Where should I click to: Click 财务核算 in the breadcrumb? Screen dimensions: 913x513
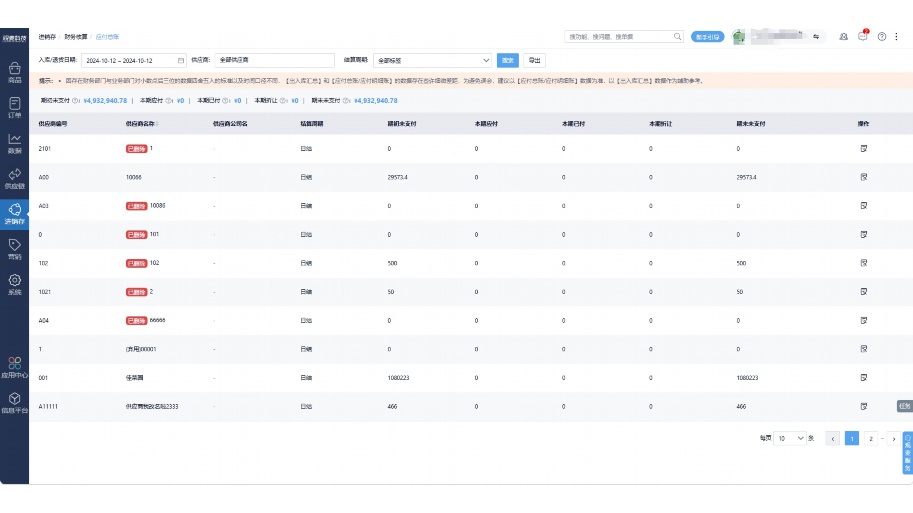click(75, 36)
